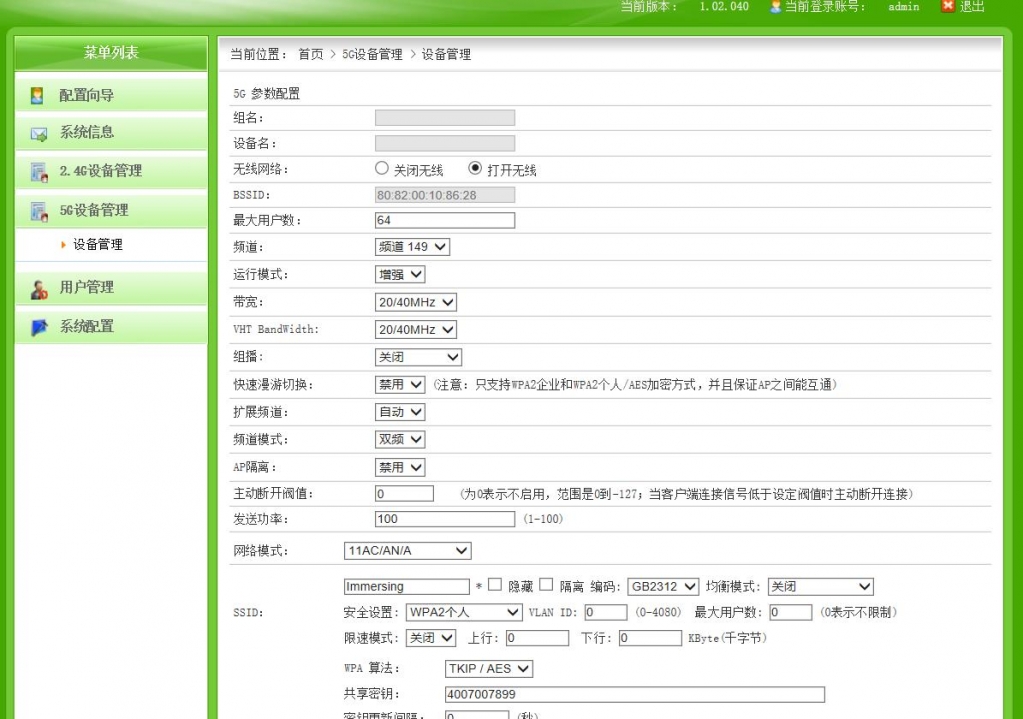Click the disabled 组名 field
This screenshot has height=719, width=1023.
click(x=445, y=117)
